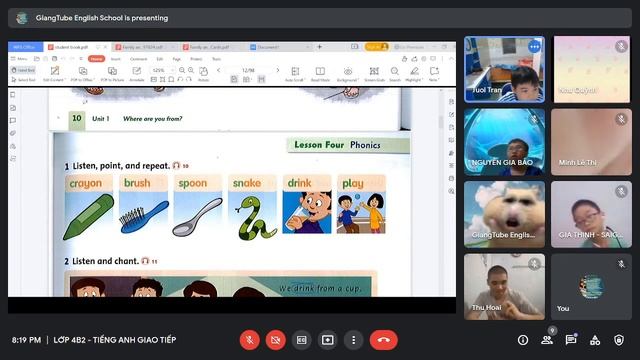Click the Go Premium button
This screenshot has width=640, height=360.
pos(409,47)
